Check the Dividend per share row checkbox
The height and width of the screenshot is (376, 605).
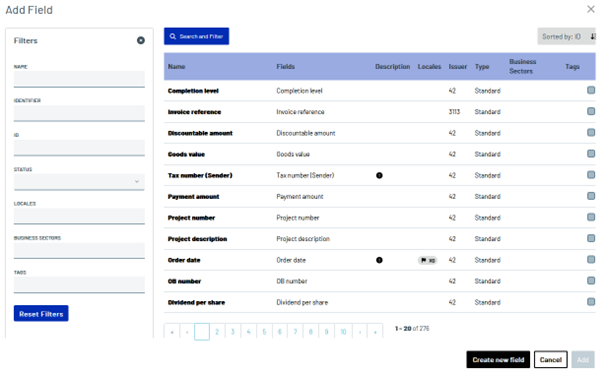point(591,302)
